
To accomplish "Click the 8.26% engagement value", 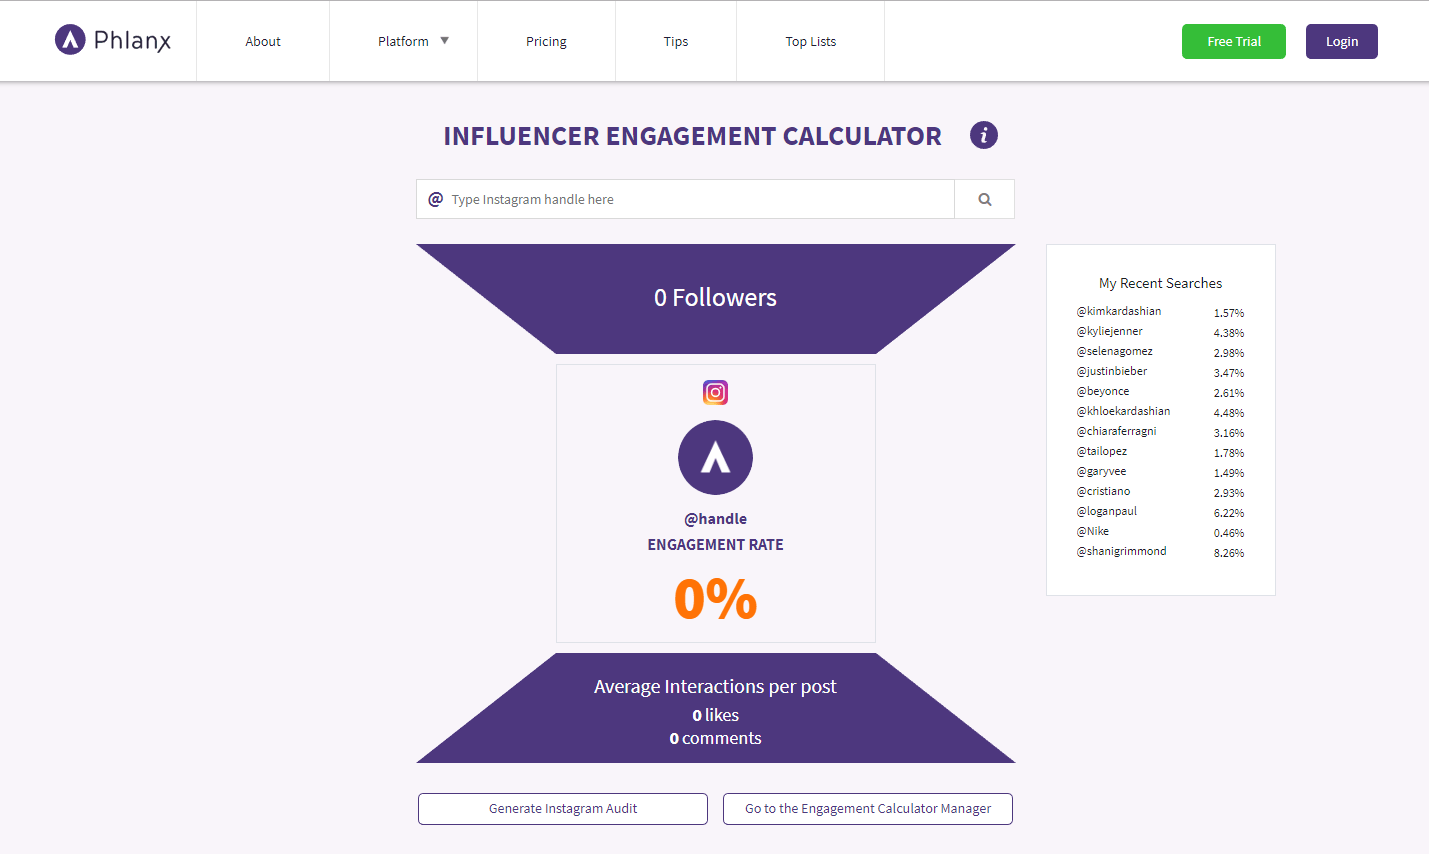I will pos(1229,553).
